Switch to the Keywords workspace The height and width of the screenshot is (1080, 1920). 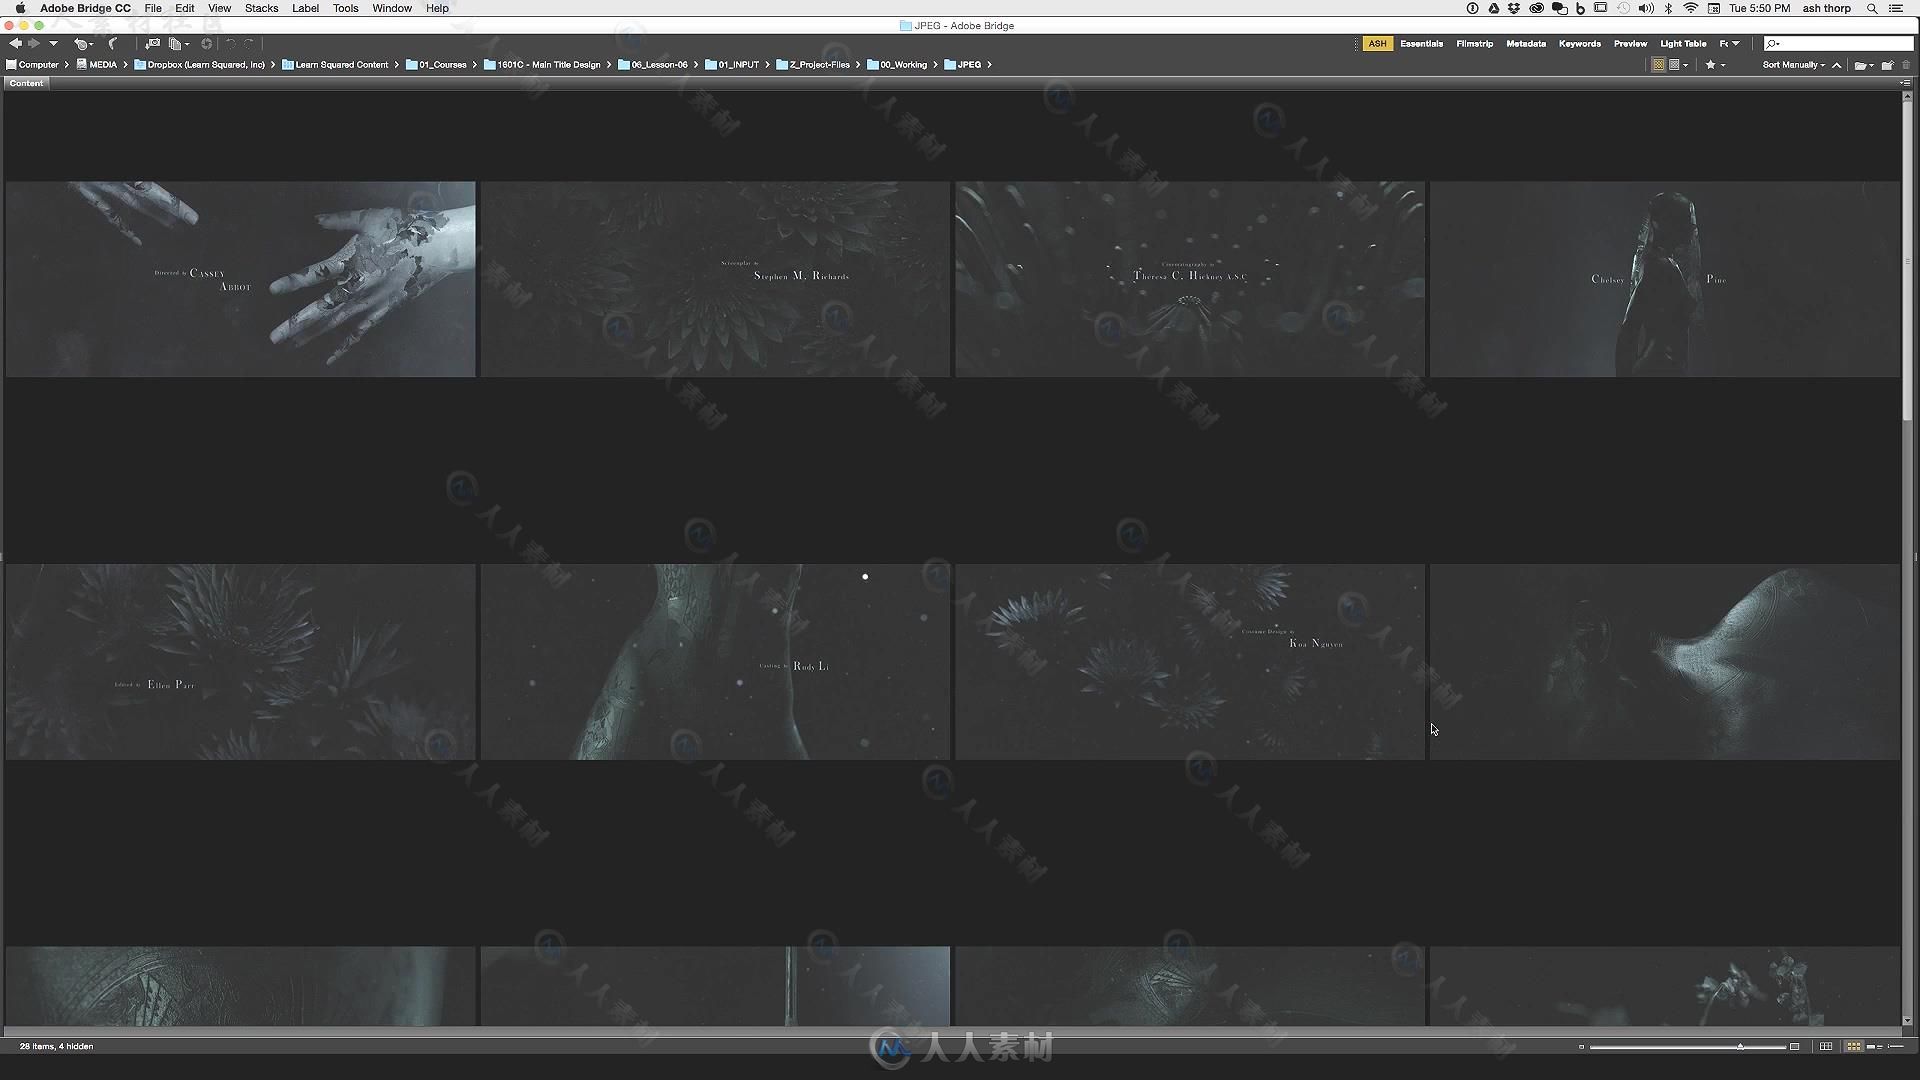click(1579, 44)
